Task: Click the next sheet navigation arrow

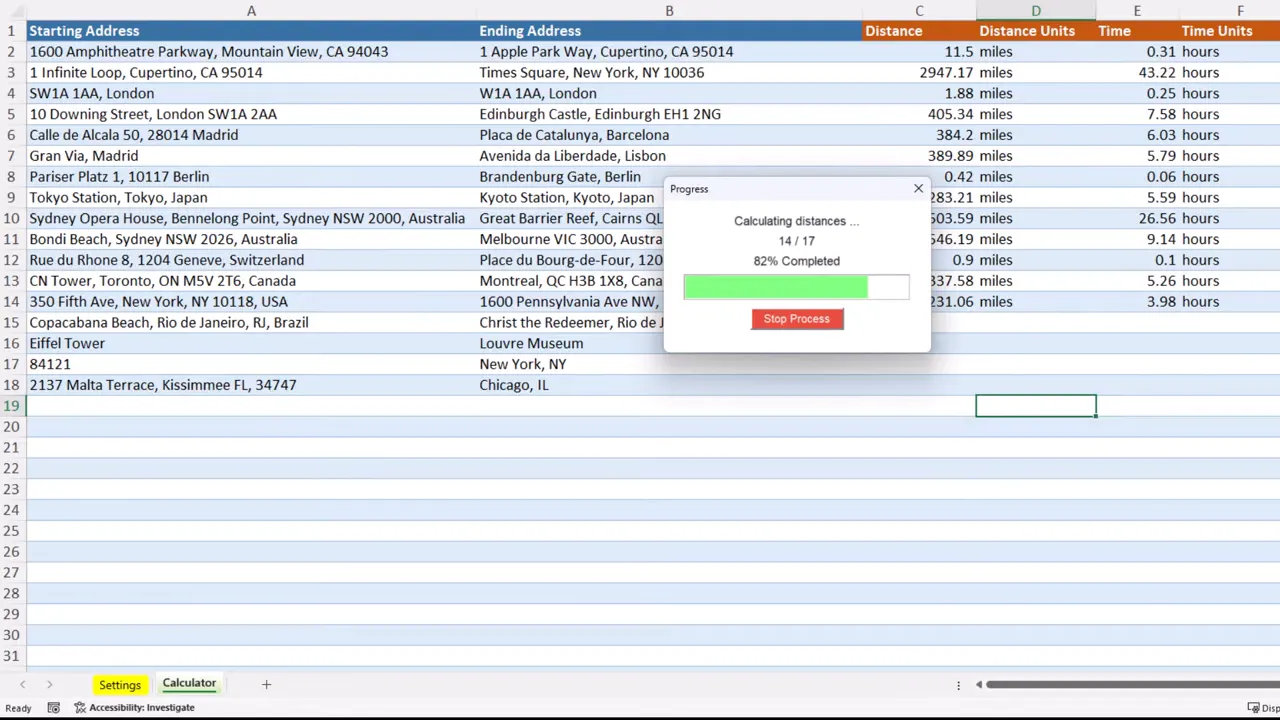Action: (49, 685)
